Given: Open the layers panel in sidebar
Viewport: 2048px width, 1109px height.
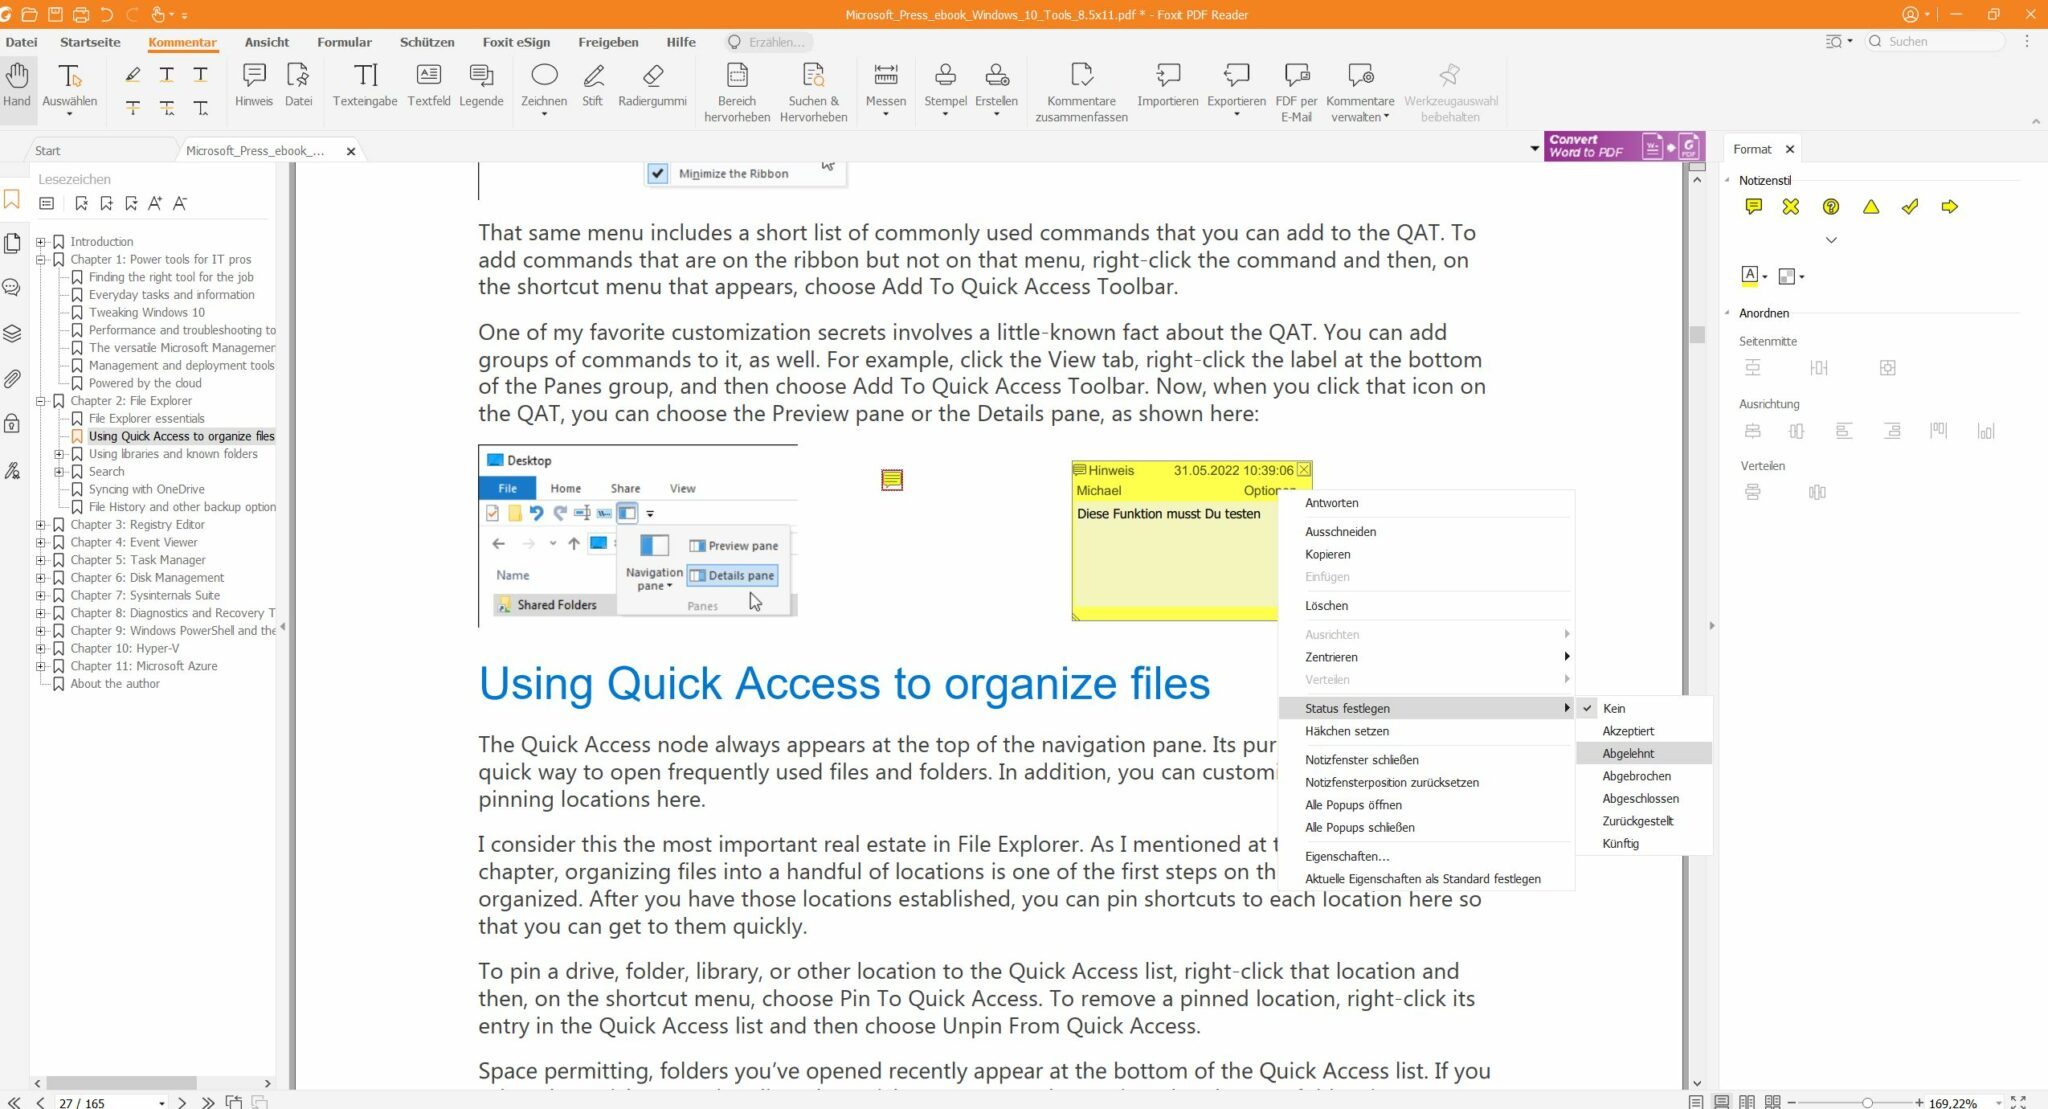Looking at the screenshot, I should 12,333.
